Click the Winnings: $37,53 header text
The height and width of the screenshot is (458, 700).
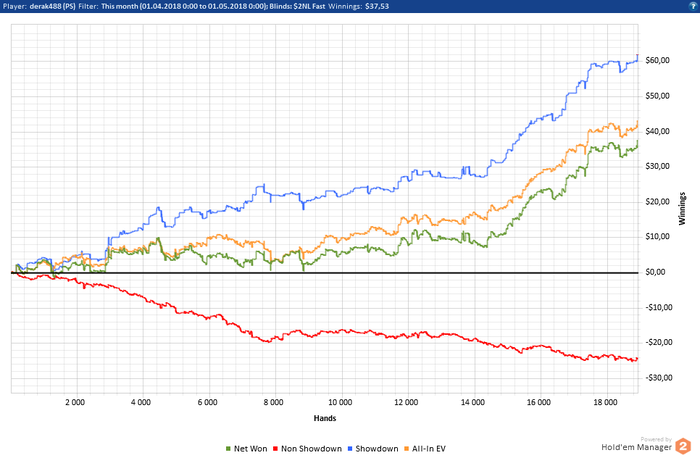358,6
